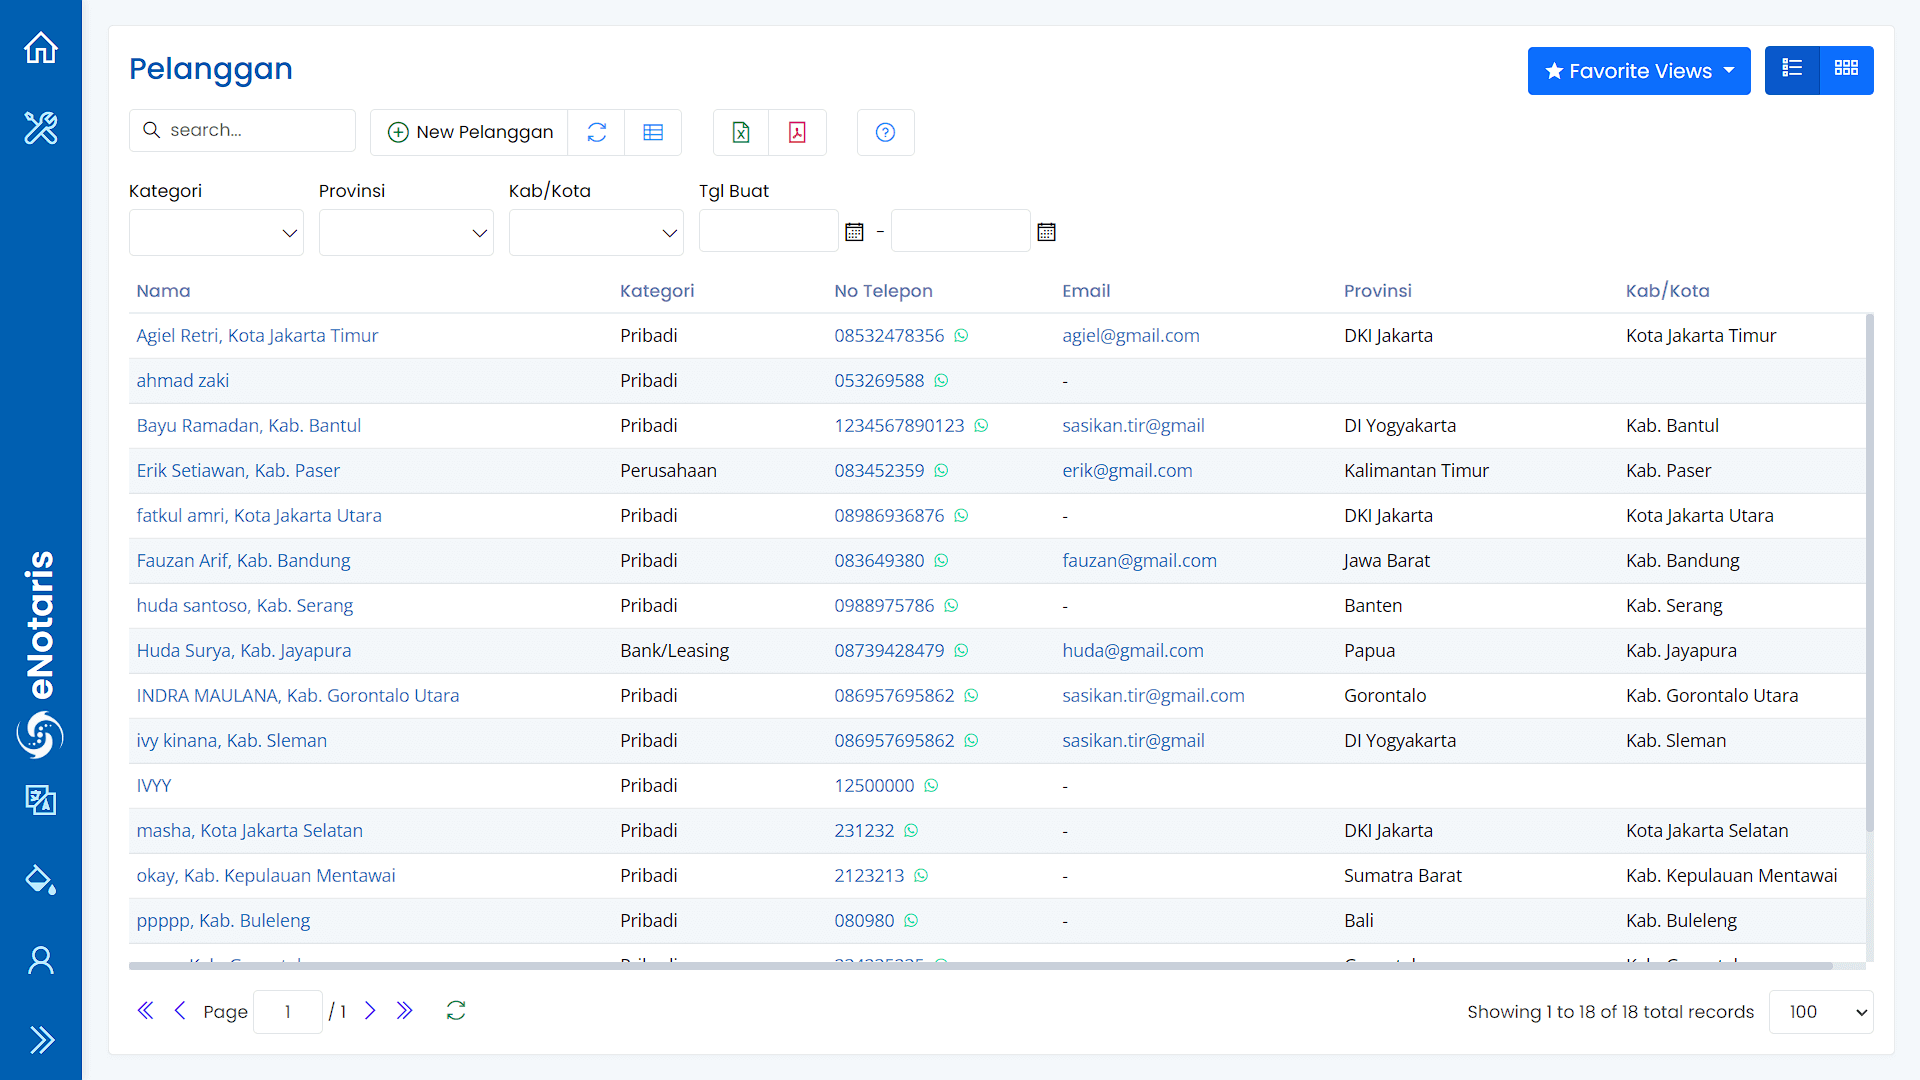Sort by No Telepon column header
The width and height of the screenshot is (1920, 1080).
tap(883, 291)
